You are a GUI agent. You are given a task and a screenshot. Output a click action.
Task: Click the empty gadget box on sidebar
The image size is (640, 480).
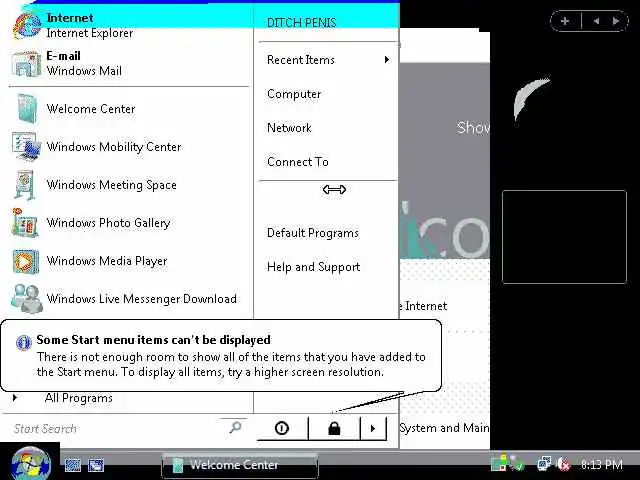[x=564, y=237]
